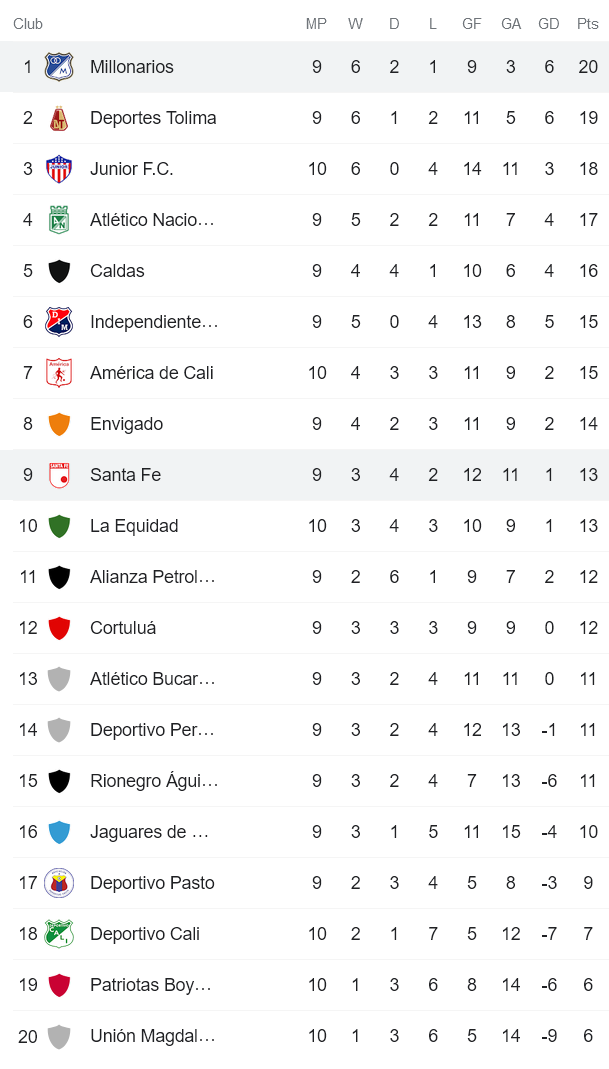The width and height of the screenshot is (609, 1069).
Task: Sort standings by GD column header
Action: (548, 24)
